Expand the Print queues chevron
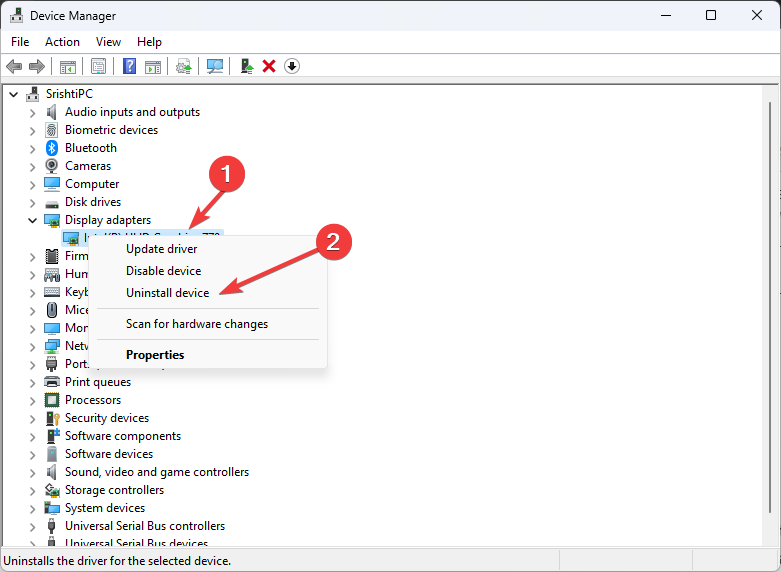The image size is (781, 572). 32,383
